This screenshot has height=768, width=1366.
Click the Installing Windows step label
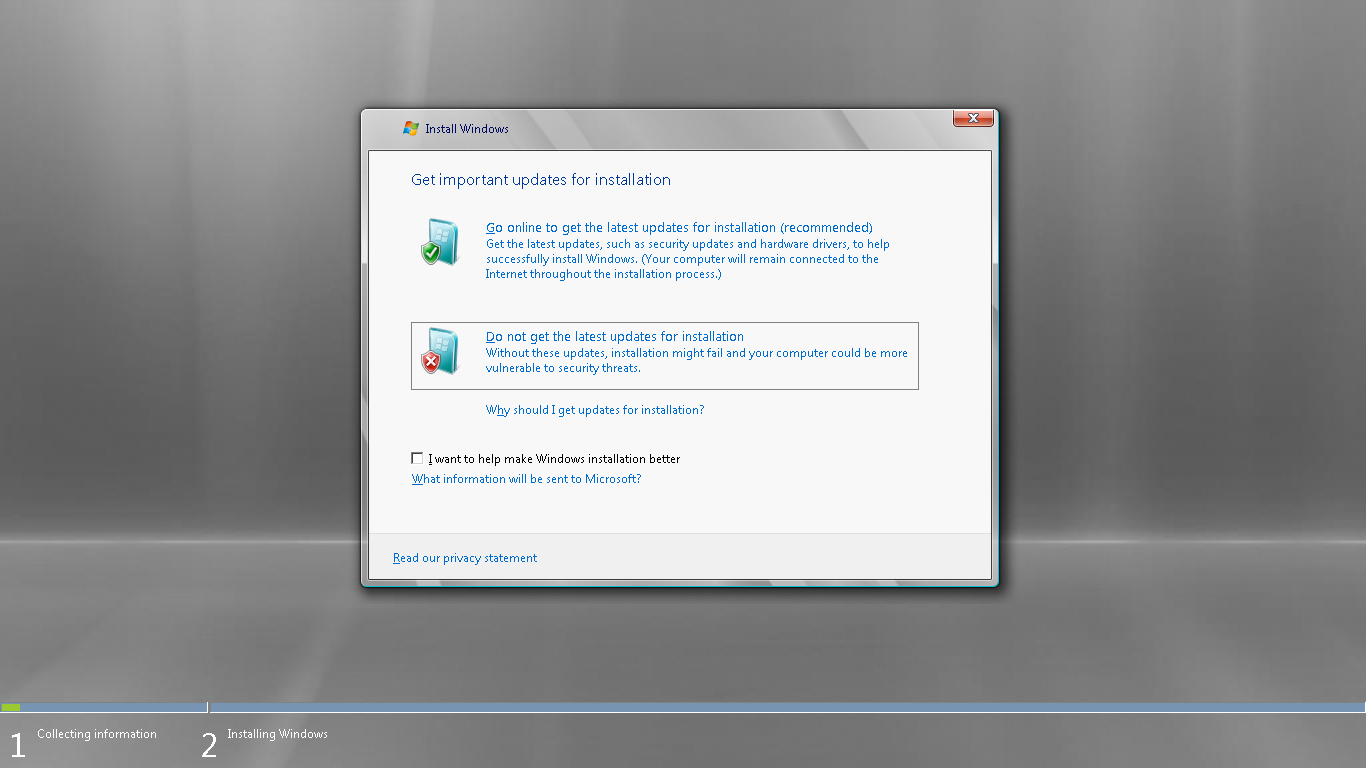tap(277, 734)
